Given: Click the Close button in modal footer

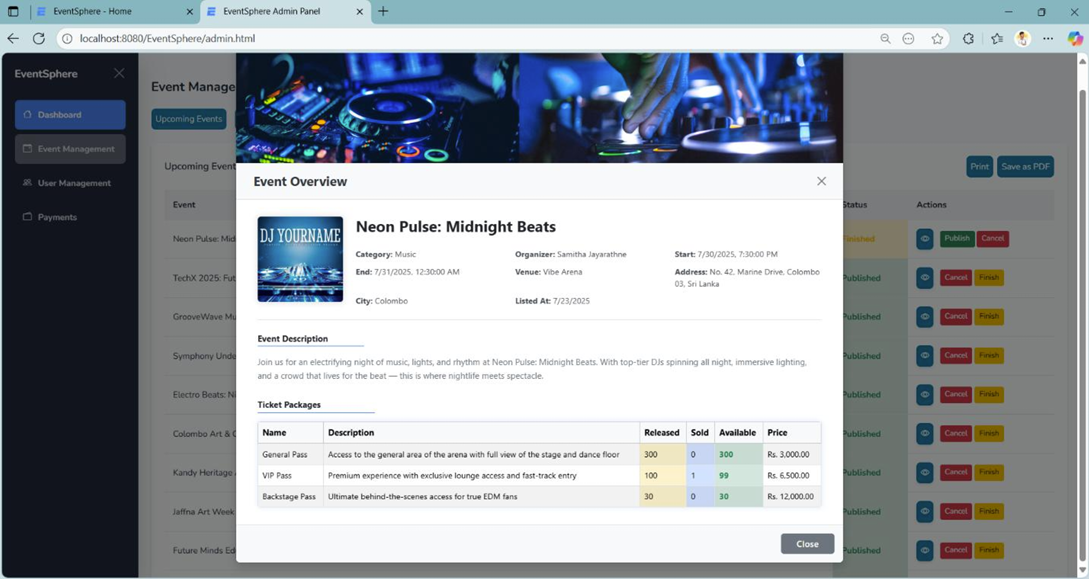Looking at the screenshot, I should [807, 544].
